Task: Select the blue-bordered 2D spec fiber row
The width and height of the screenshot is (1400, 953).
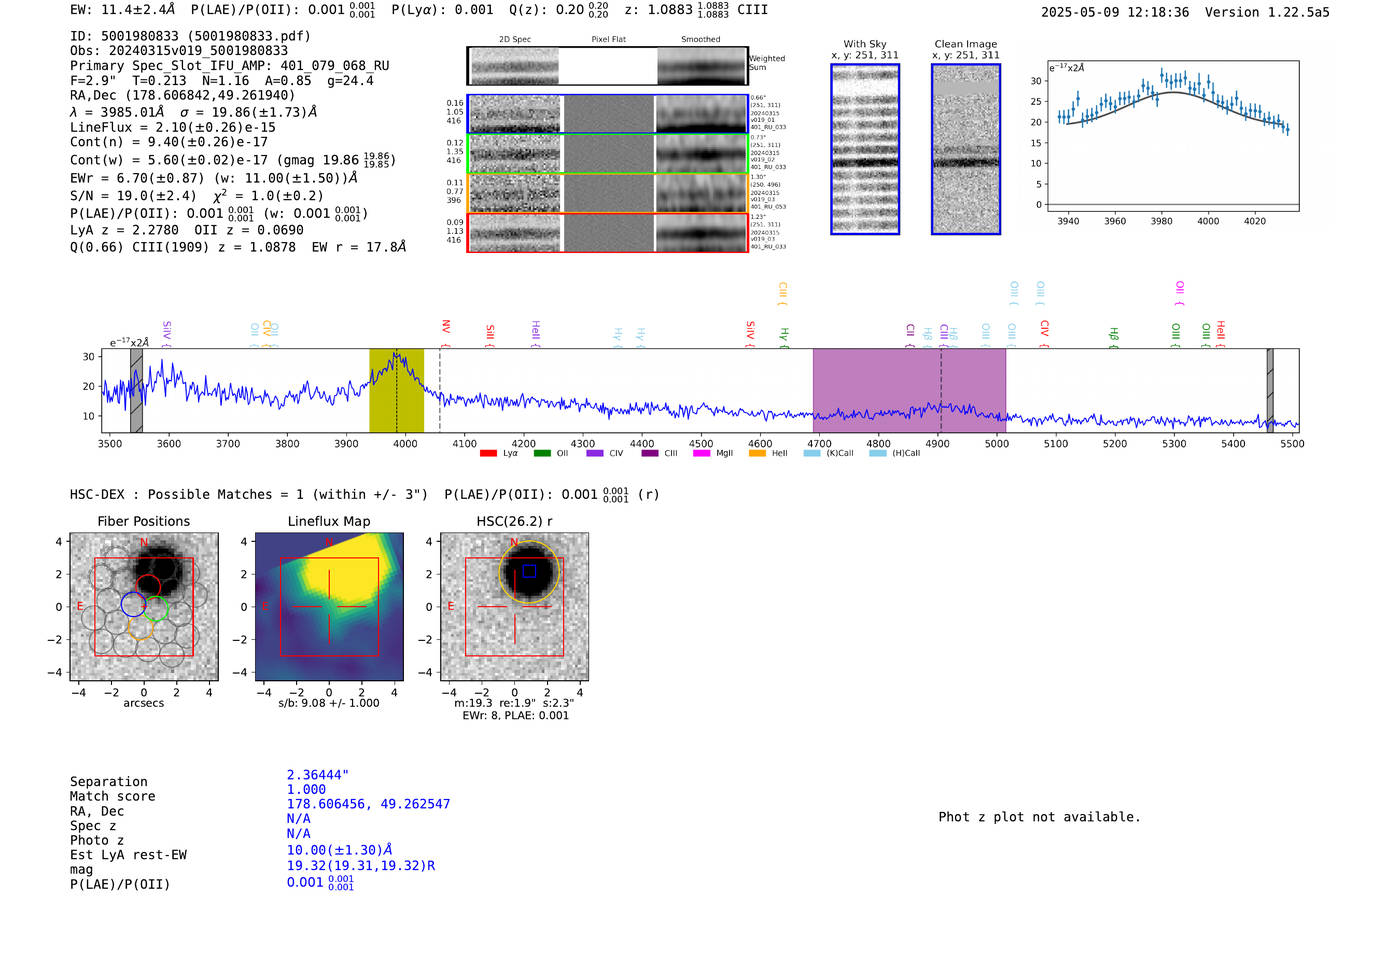Action: pyautogui.click(x=608, y=114)
